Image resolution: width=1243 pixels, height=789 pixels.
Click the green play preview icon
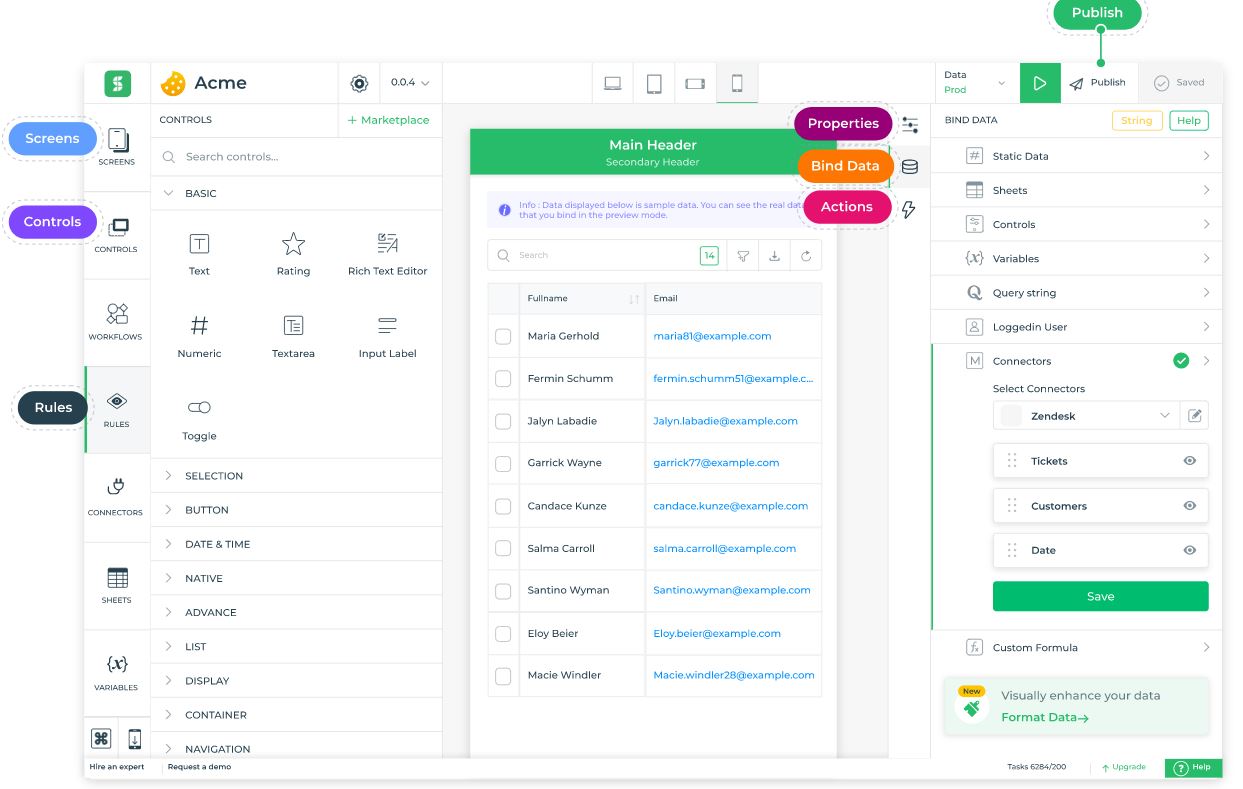[x=1040, y=83]
